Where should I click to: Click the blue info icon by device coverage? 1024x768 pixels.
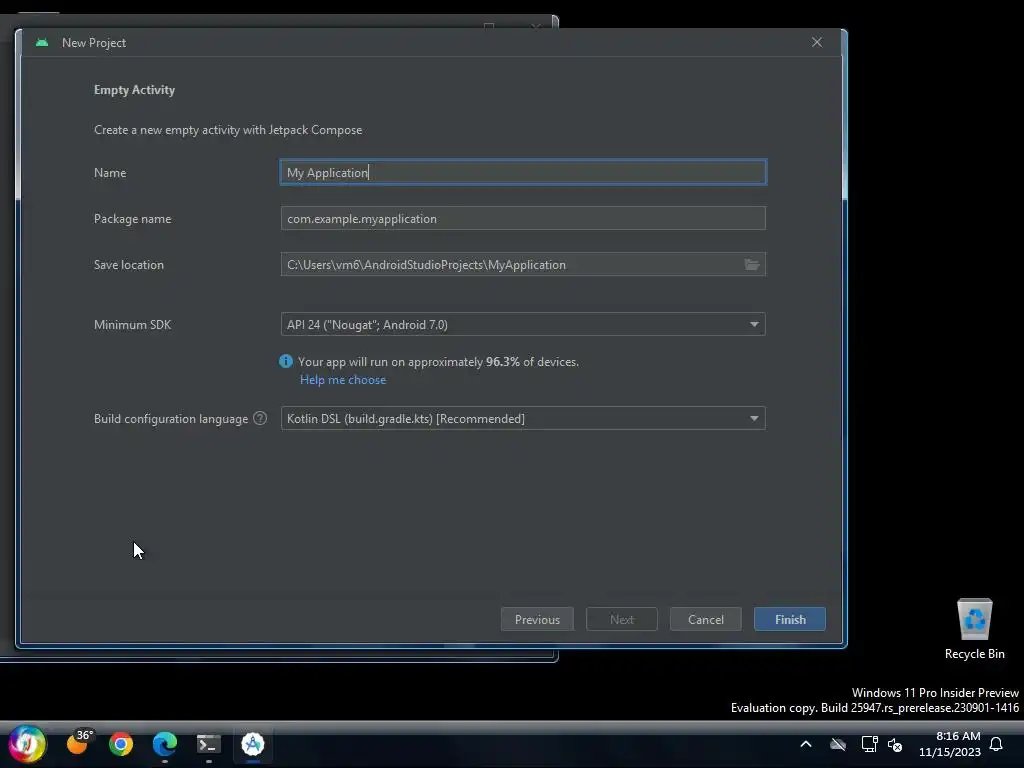point(286,361)
